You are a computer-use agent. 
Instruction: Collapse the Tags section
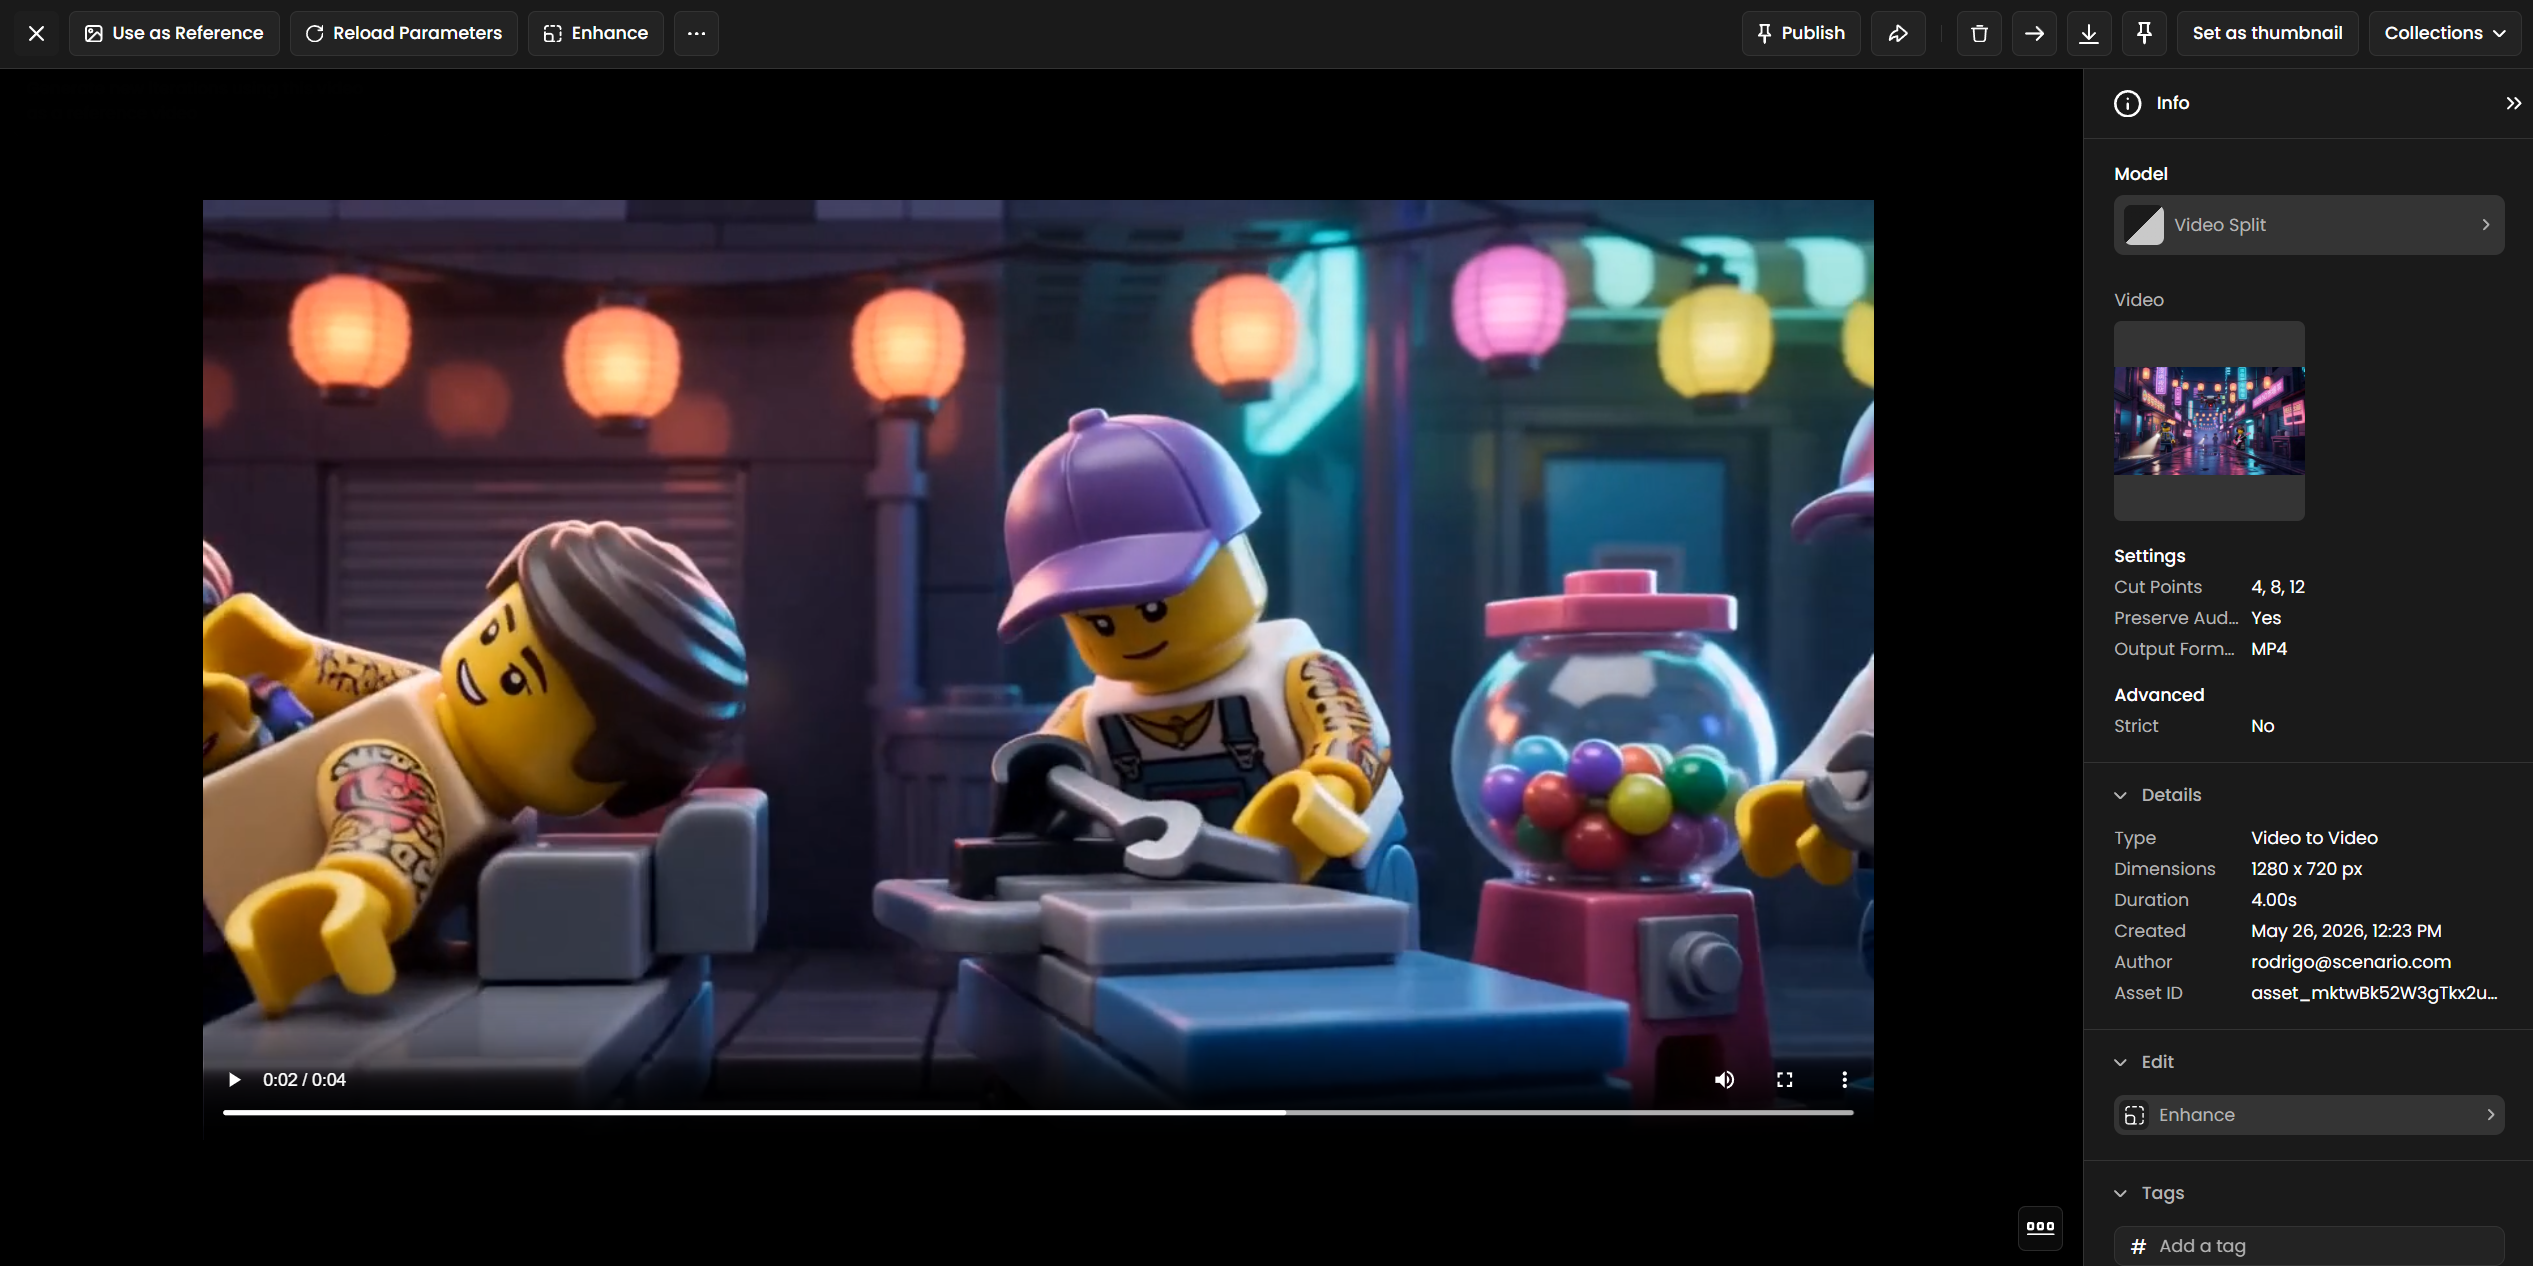click(x=2121, y=1193)
